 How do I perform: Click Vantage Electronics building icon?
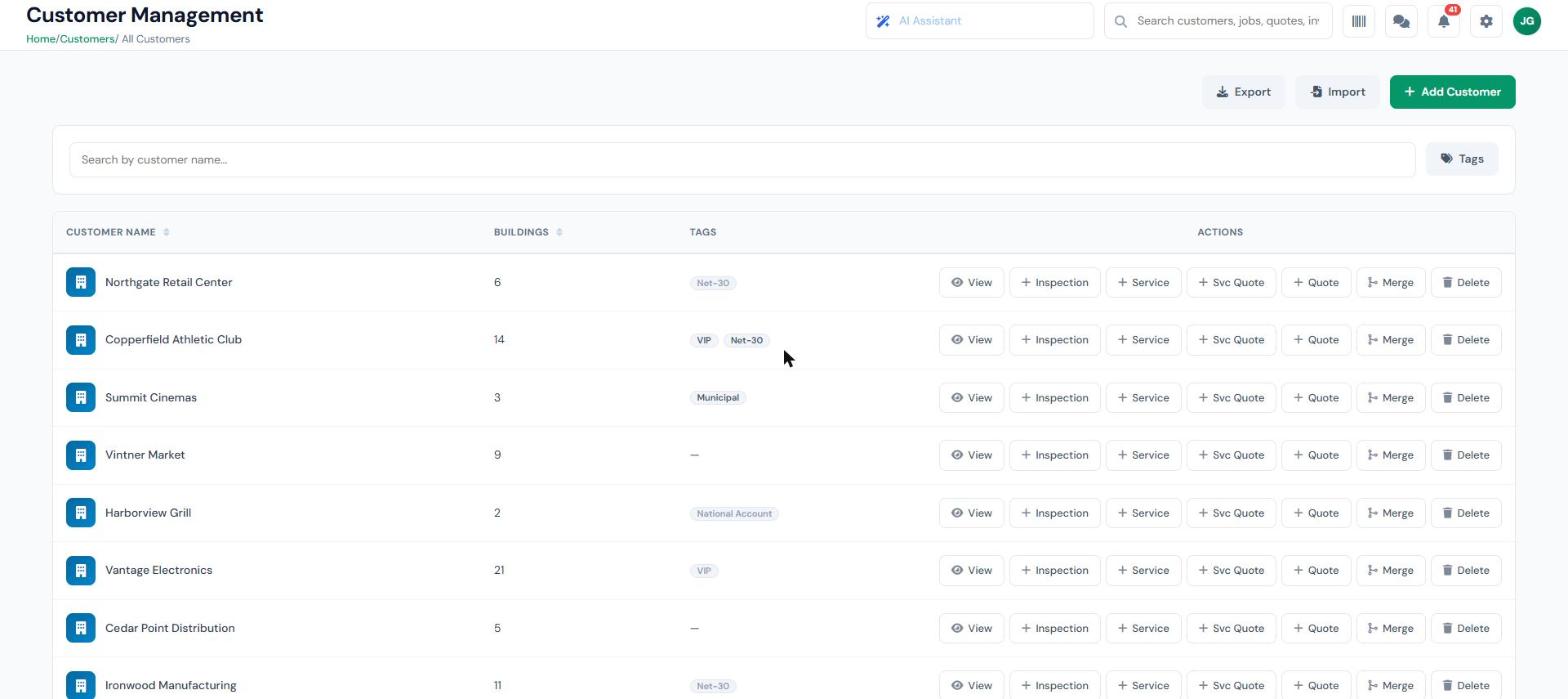[x=81, y=570]
